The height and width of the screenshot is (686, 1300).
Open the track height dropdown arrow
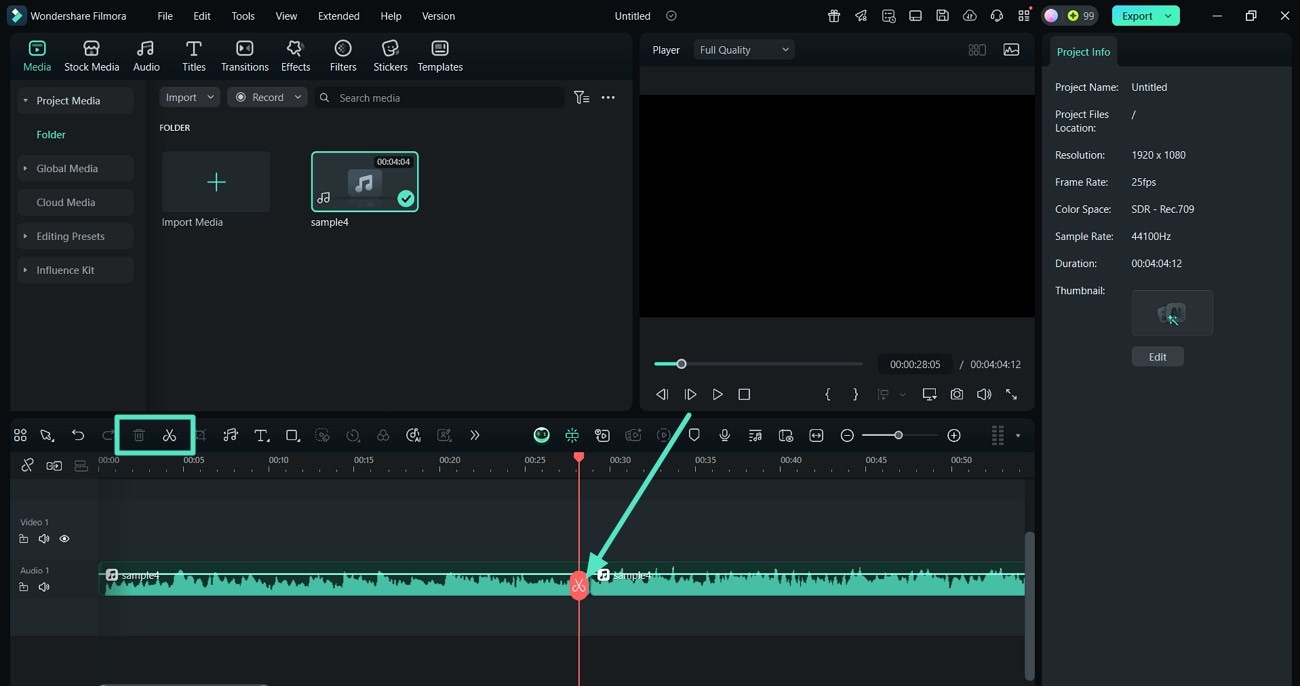tap(1018, 435)
